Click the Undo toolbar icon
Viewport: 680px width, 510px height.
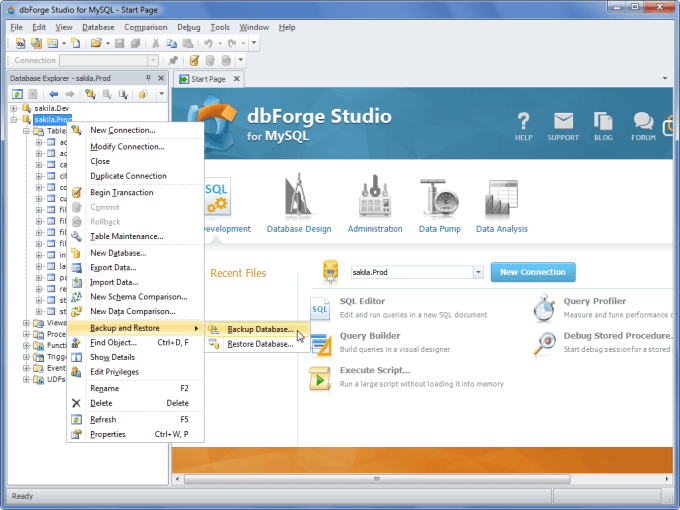point(208,43)
